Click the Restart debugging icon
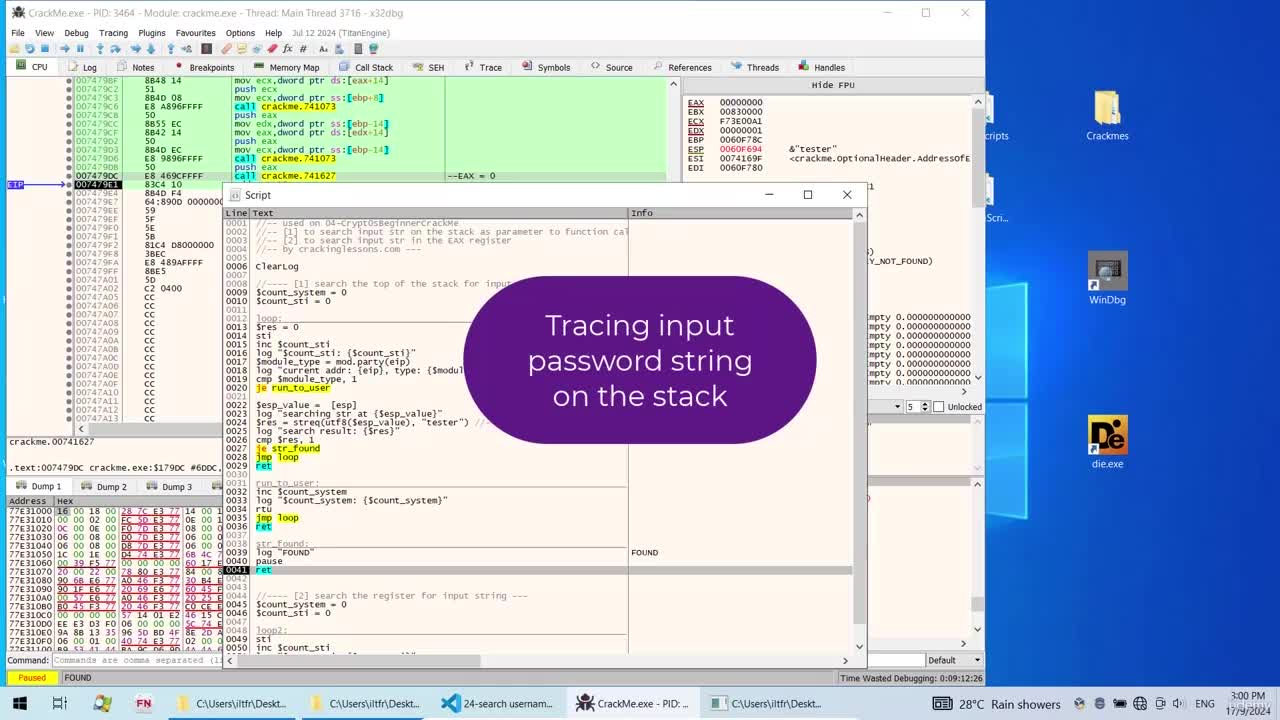 pyautogui.click(x=29, y=48)
